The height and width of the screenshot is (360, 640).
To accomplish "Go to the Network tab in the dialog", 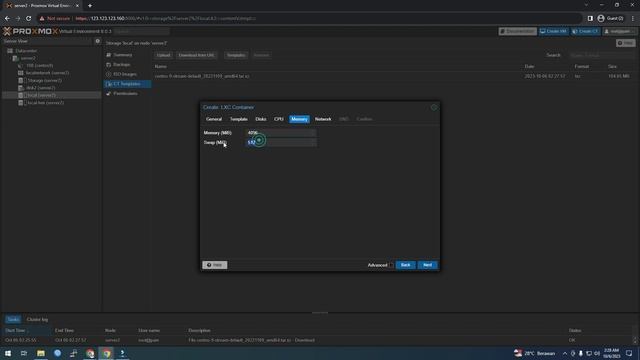I will [323, 119].
